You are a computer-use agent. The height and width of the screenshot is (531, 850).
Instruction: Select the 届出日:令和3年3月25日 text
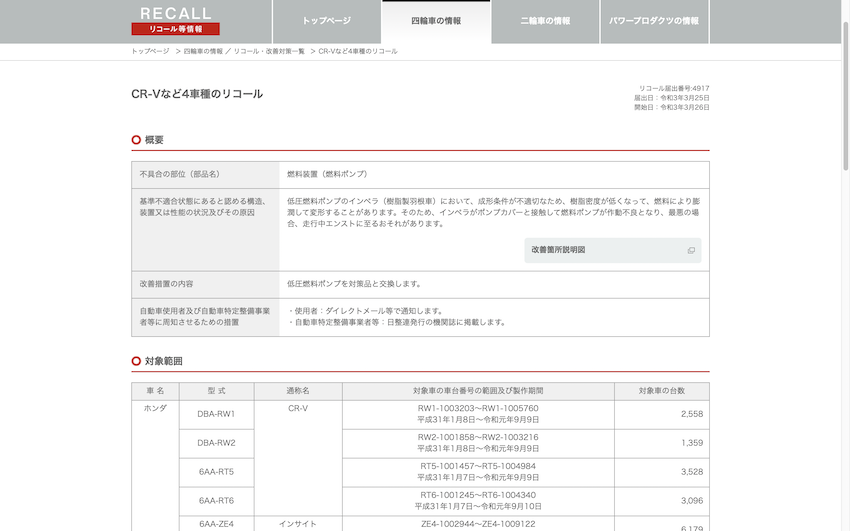point(672,98)
